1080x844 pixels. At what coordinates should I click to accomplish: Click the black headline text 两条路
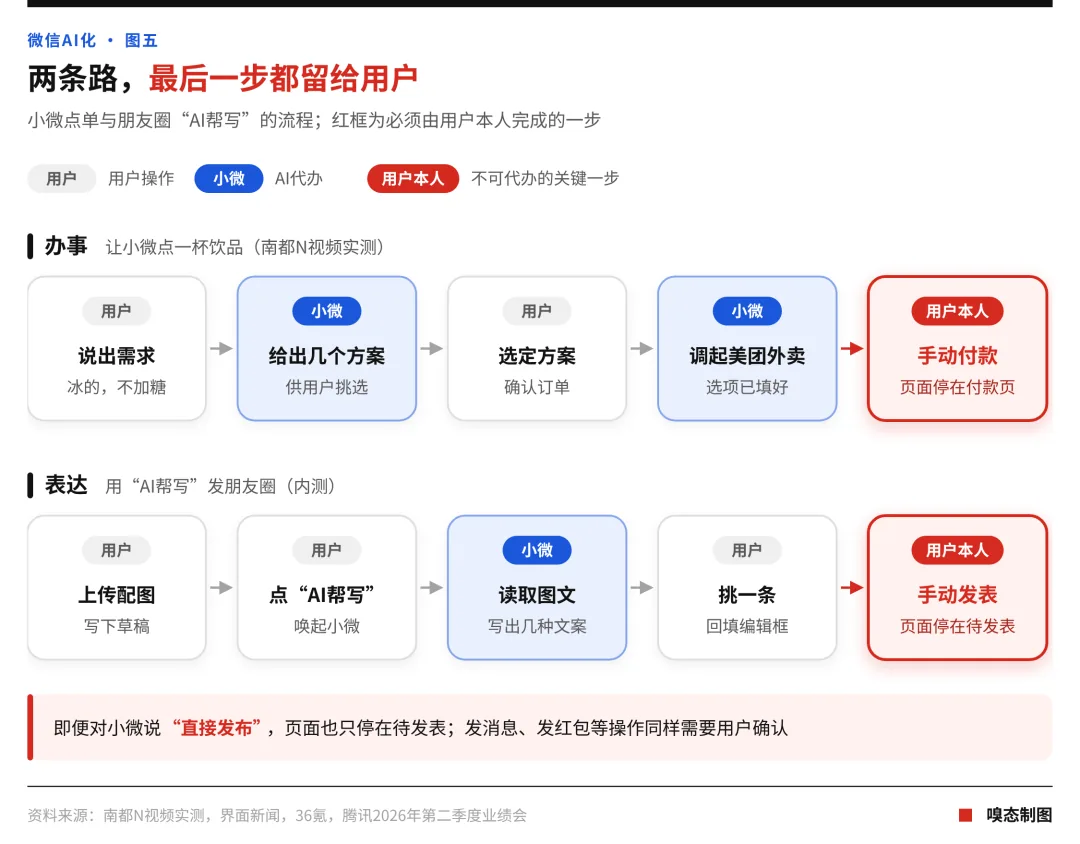coord(72,79)
